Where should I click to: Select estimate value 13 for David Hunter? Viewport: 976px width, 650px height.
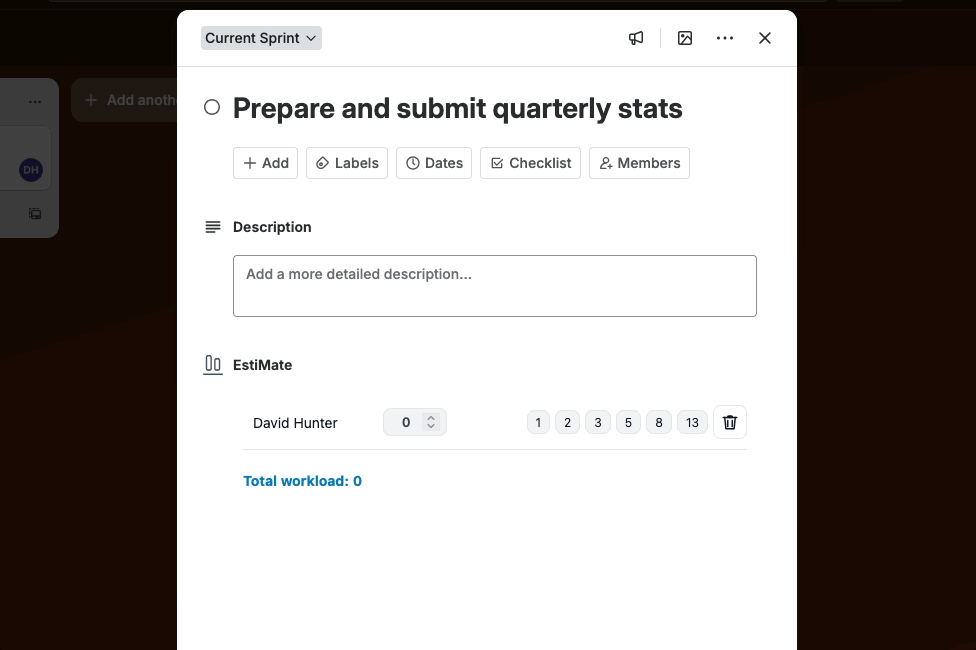(692, 422)
